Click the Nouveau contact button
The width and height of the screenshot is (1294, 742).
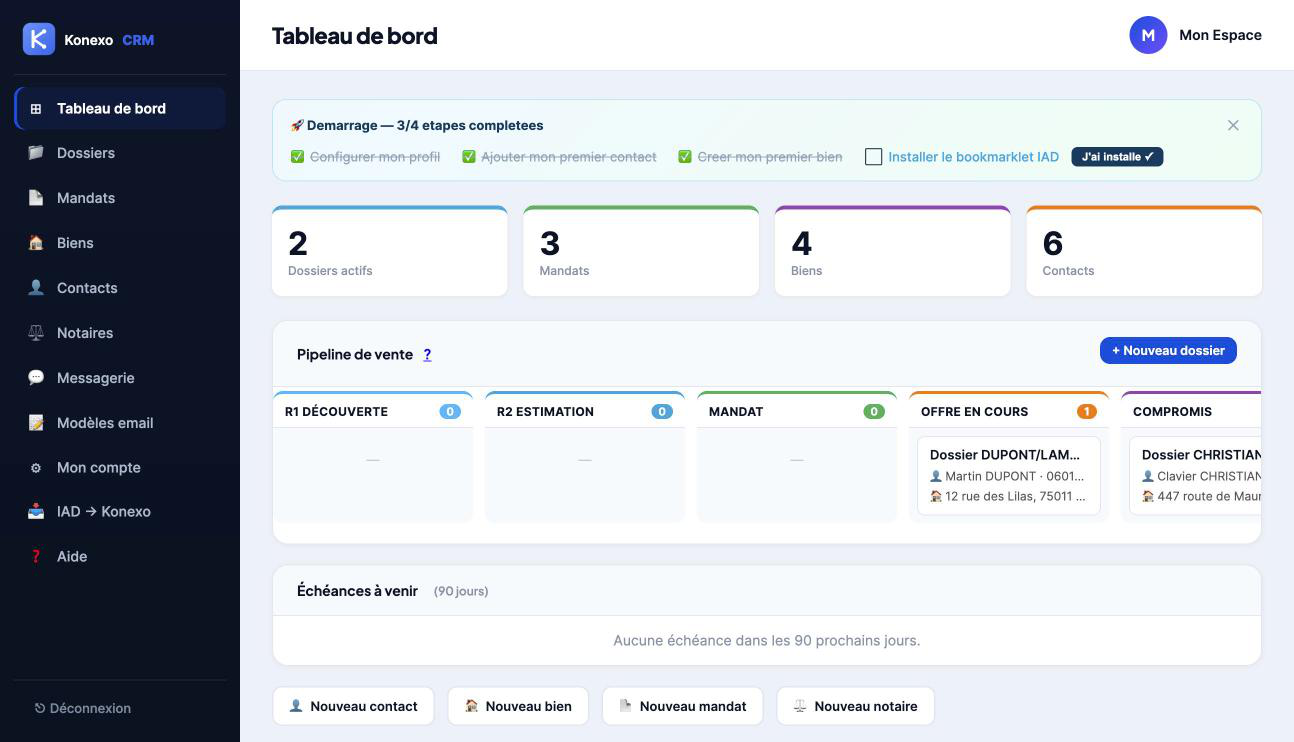click(353, 706)
